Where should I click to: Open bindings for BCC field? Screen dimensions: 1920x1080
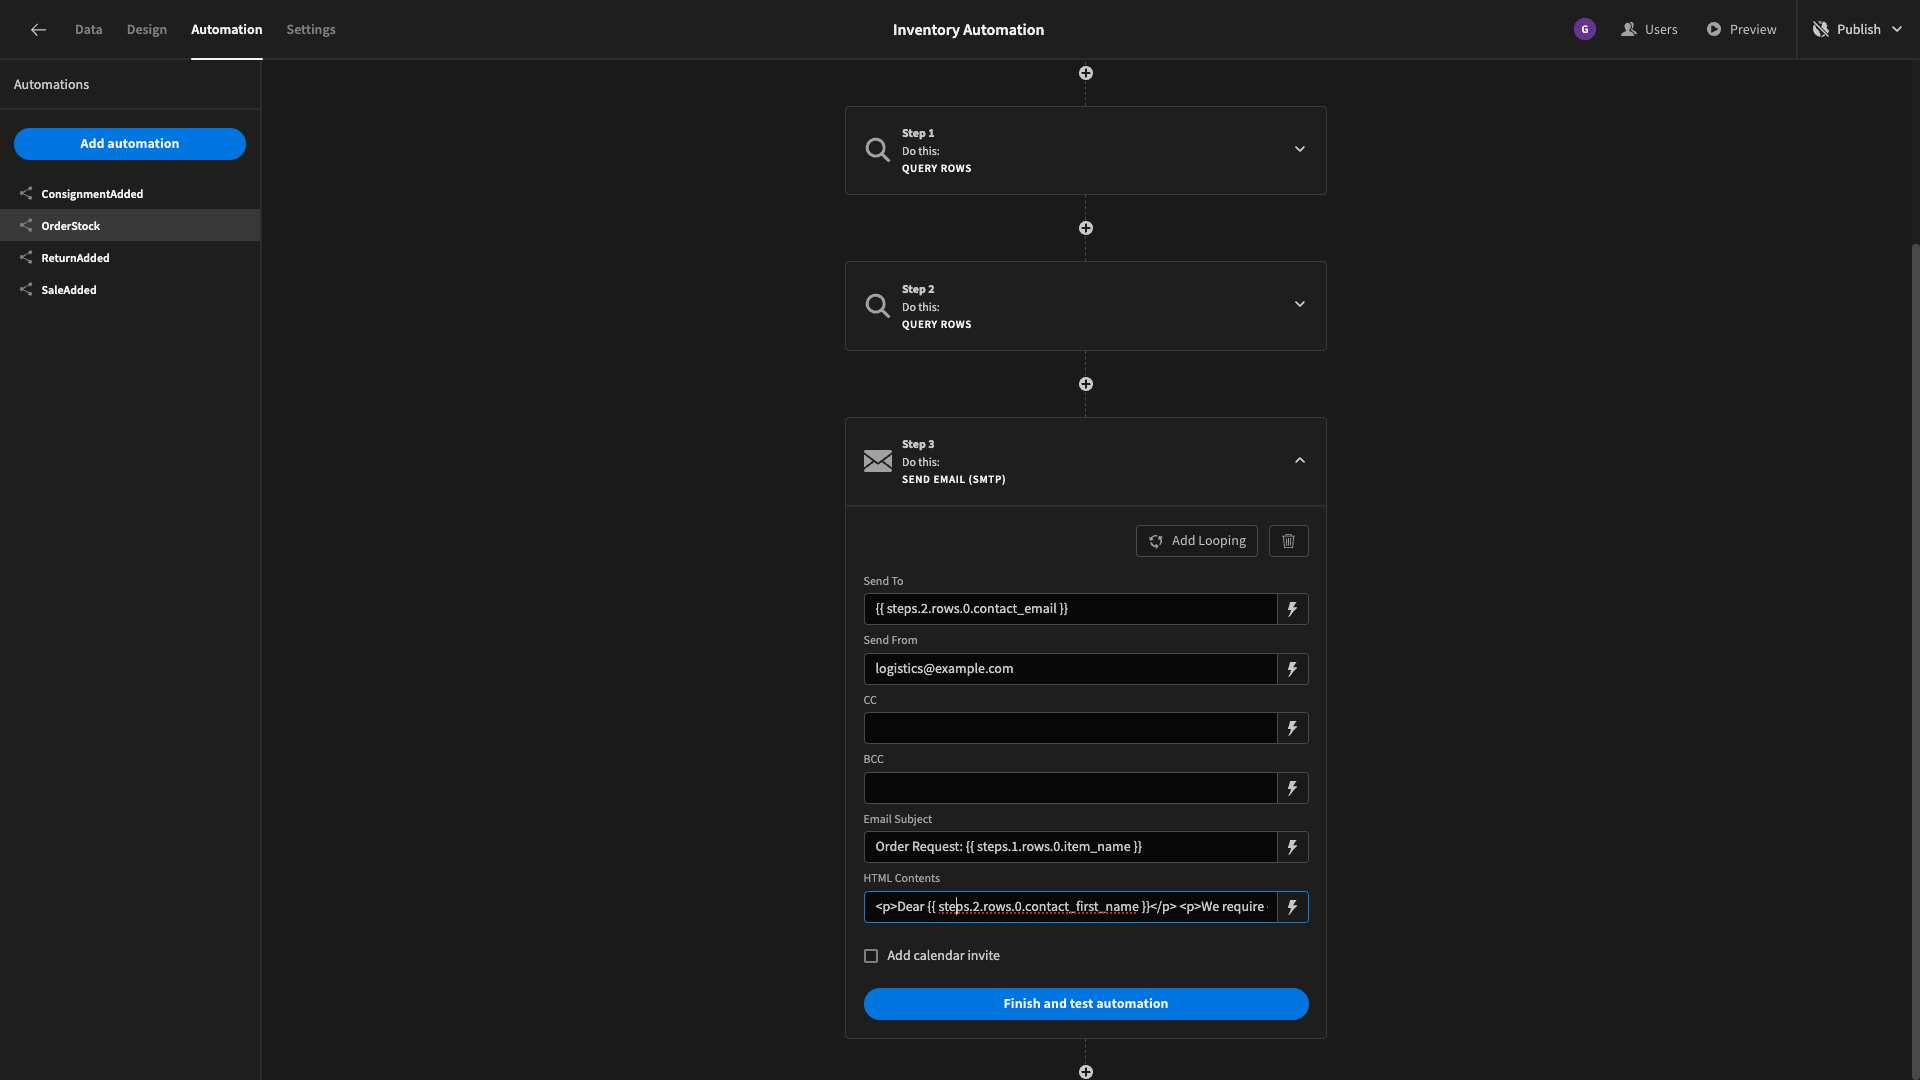point(1293,788)
